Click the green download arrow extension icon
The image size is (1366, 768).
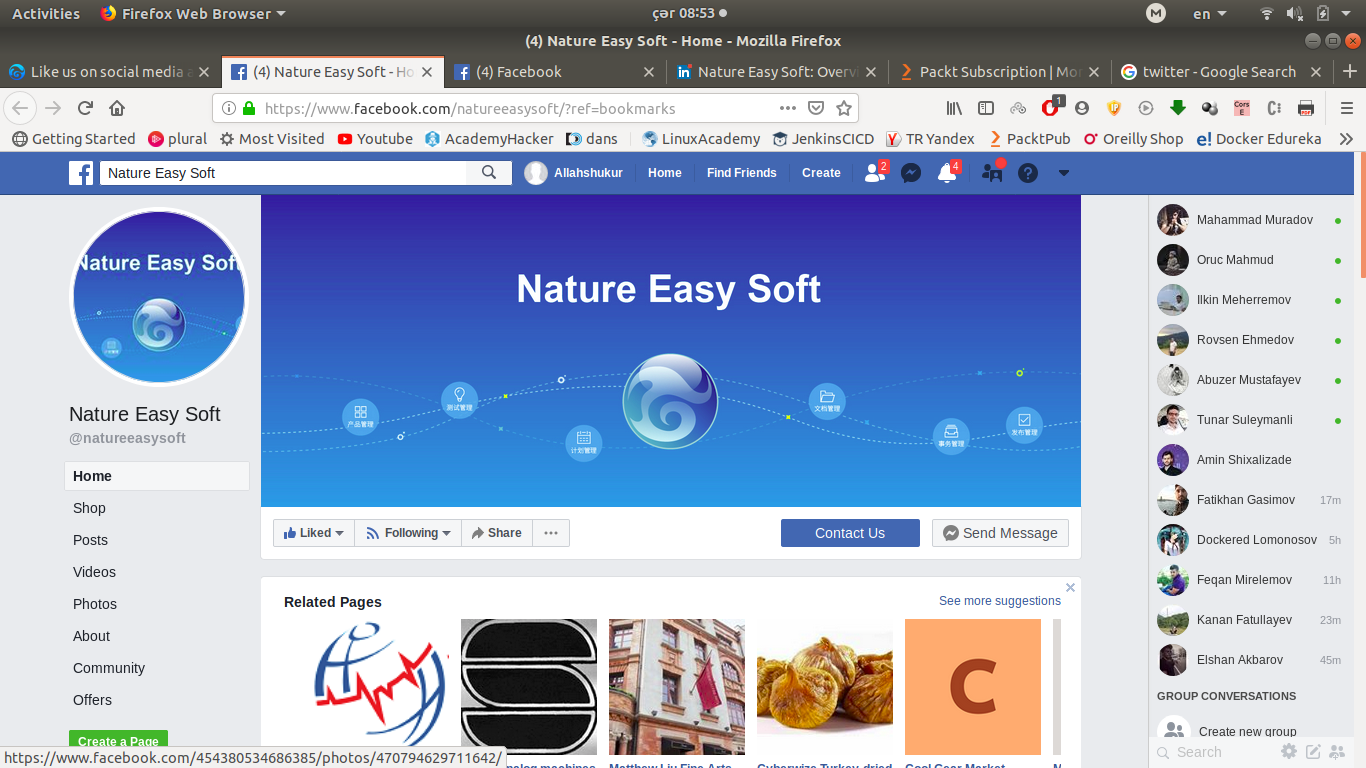1178,108
